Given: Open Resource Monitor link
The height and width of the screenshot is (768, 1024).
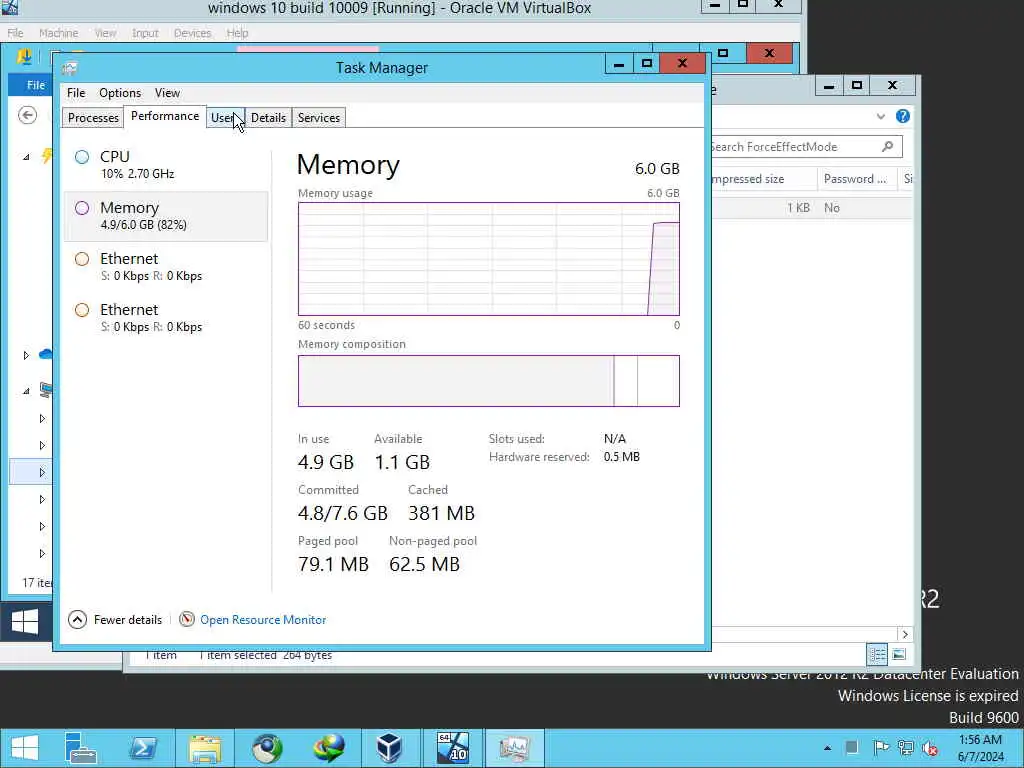Looking at the screenshot, I should [263, 620].
